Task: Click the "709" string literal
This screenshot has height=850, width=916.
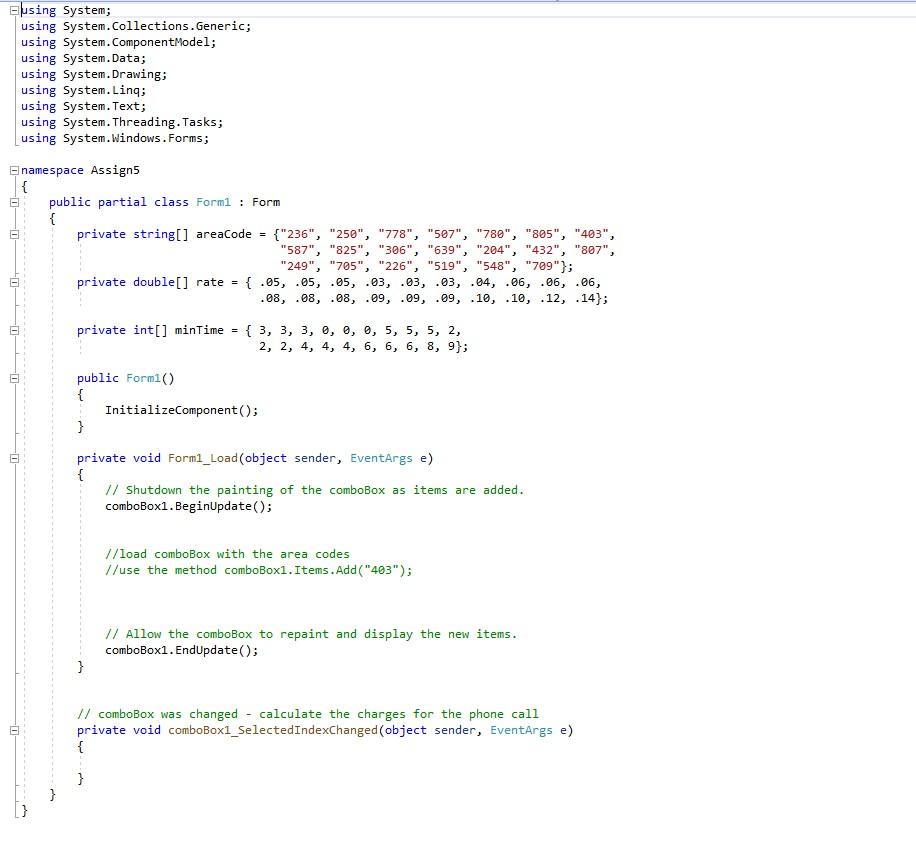Action: tap(543, 266)
